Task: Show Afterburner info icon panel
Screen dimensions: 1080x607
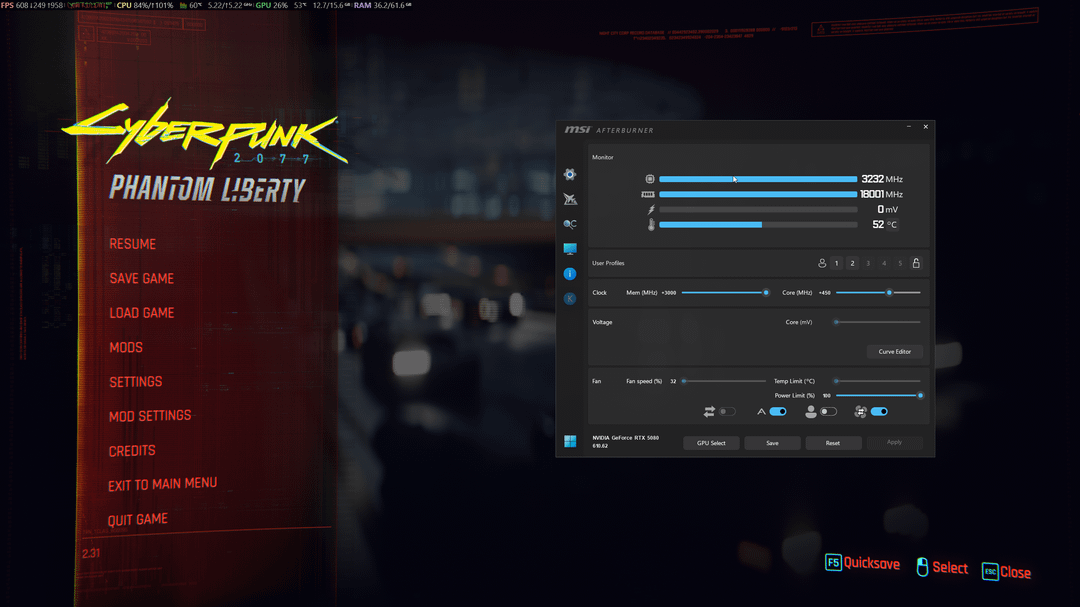Action: coord(570,274)
